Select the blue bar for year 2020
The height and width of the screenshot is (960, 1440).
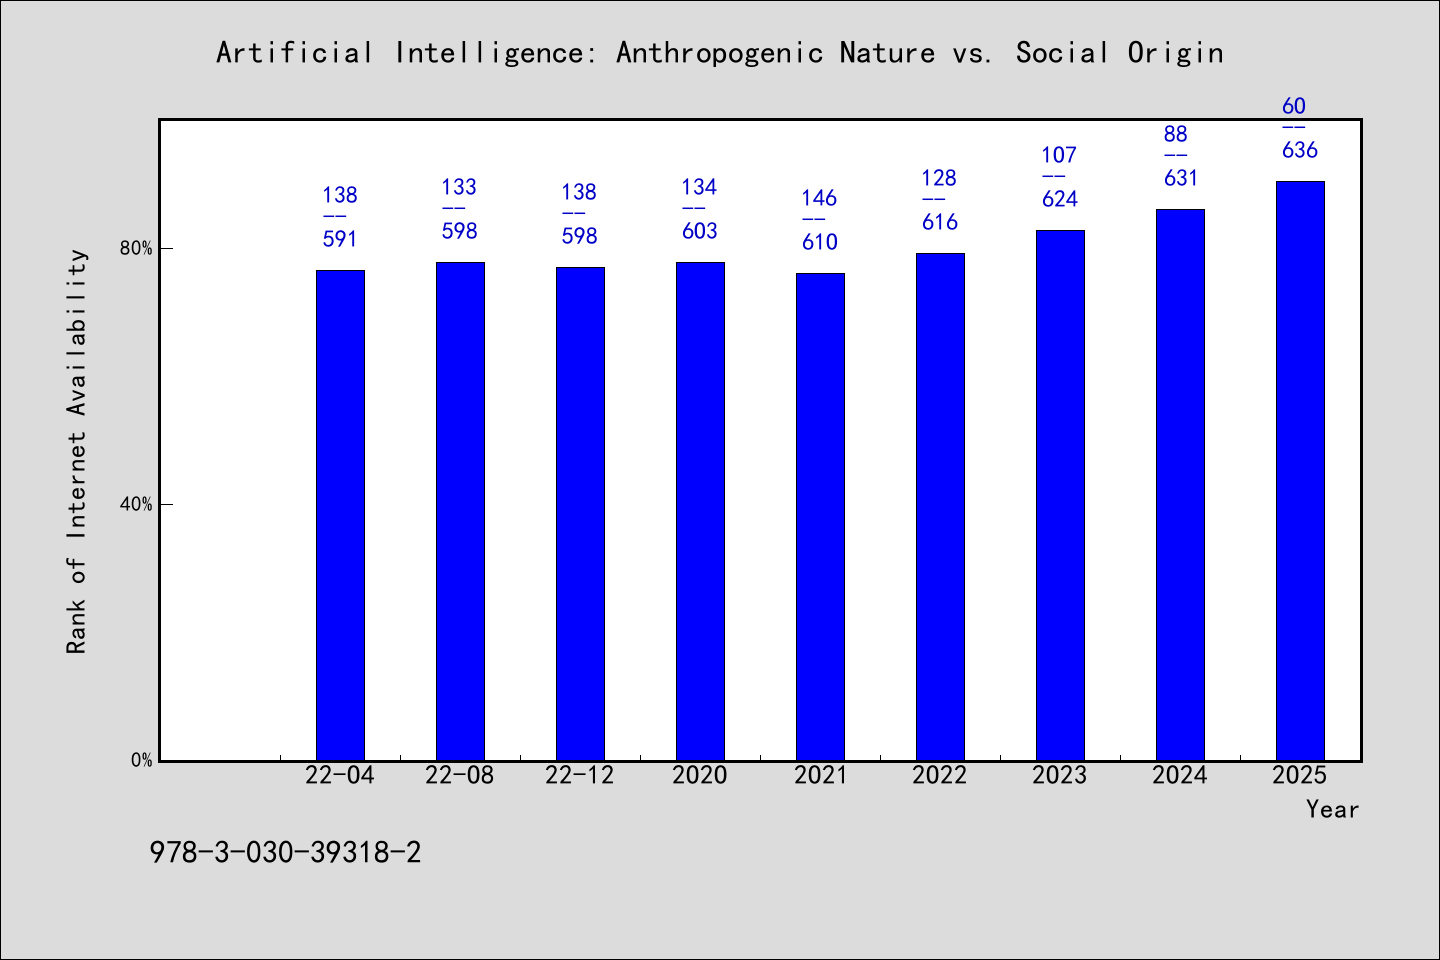(700, 511)
